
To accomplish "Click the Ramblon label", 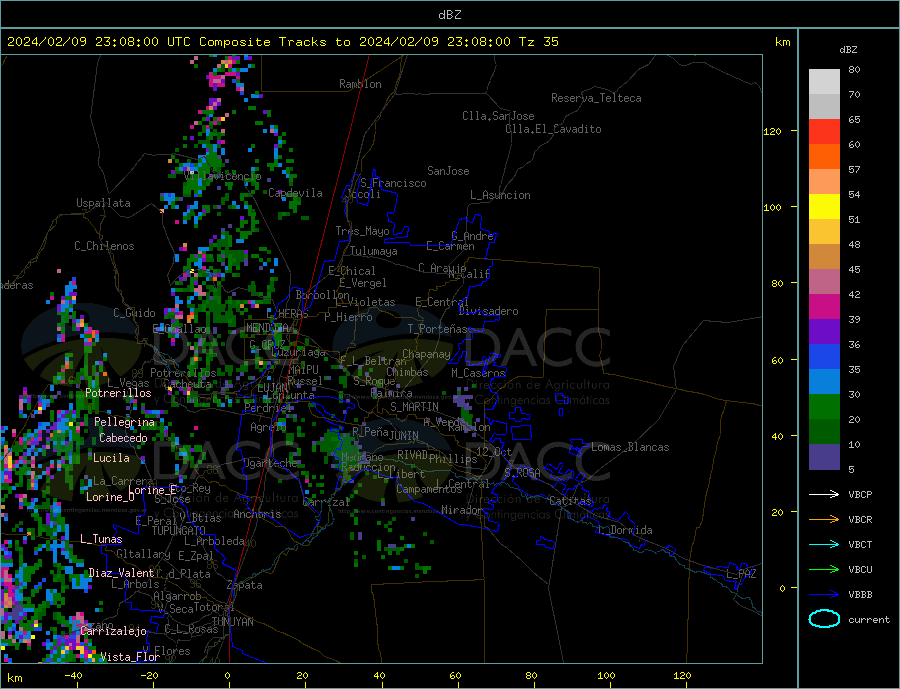I will [x=360, y=84].
